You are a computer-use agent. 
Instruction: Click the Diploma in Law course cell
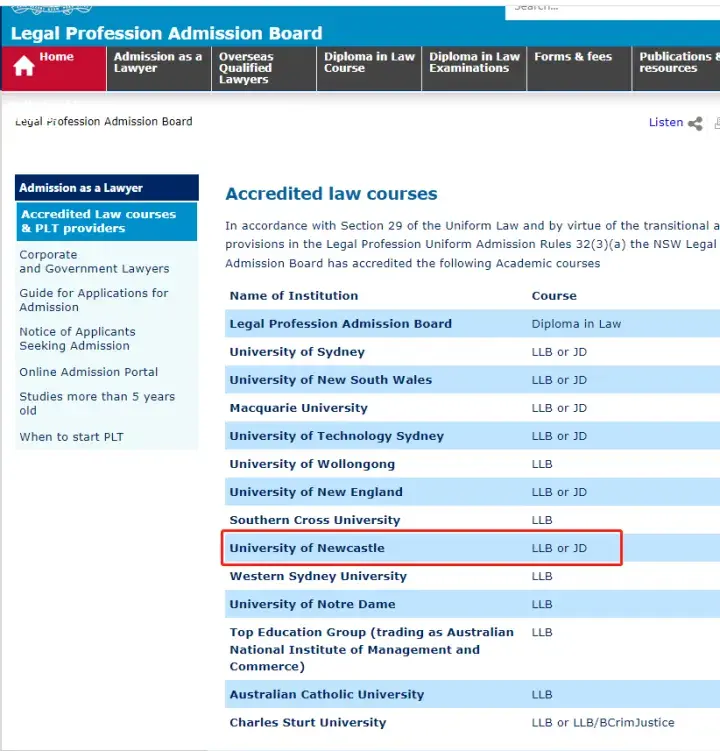tap(576, 324)
